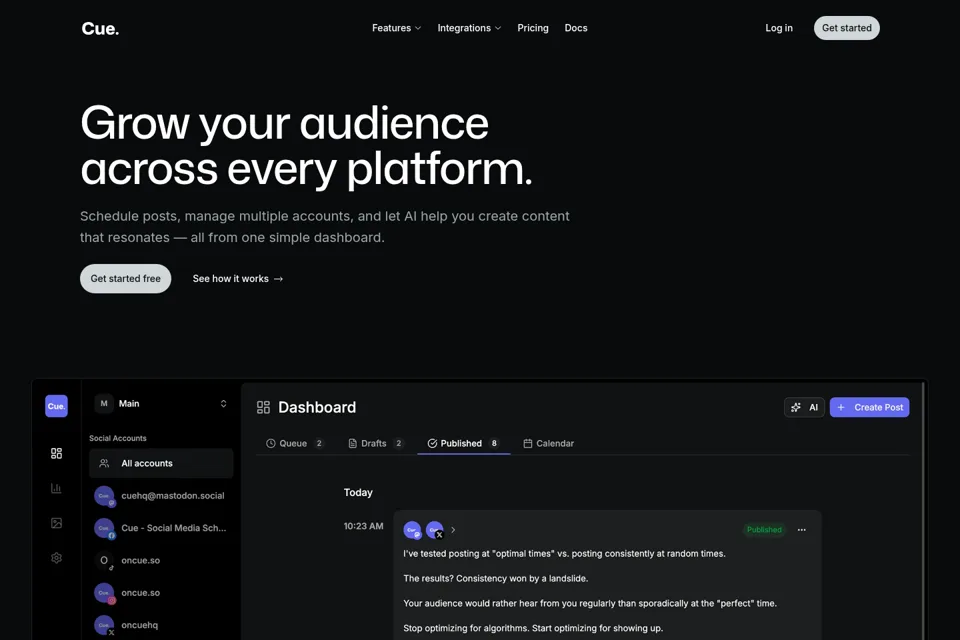This screenshot has width=960, height=640.
Task: Go to the Pricing page
Action: click(533, 28)
